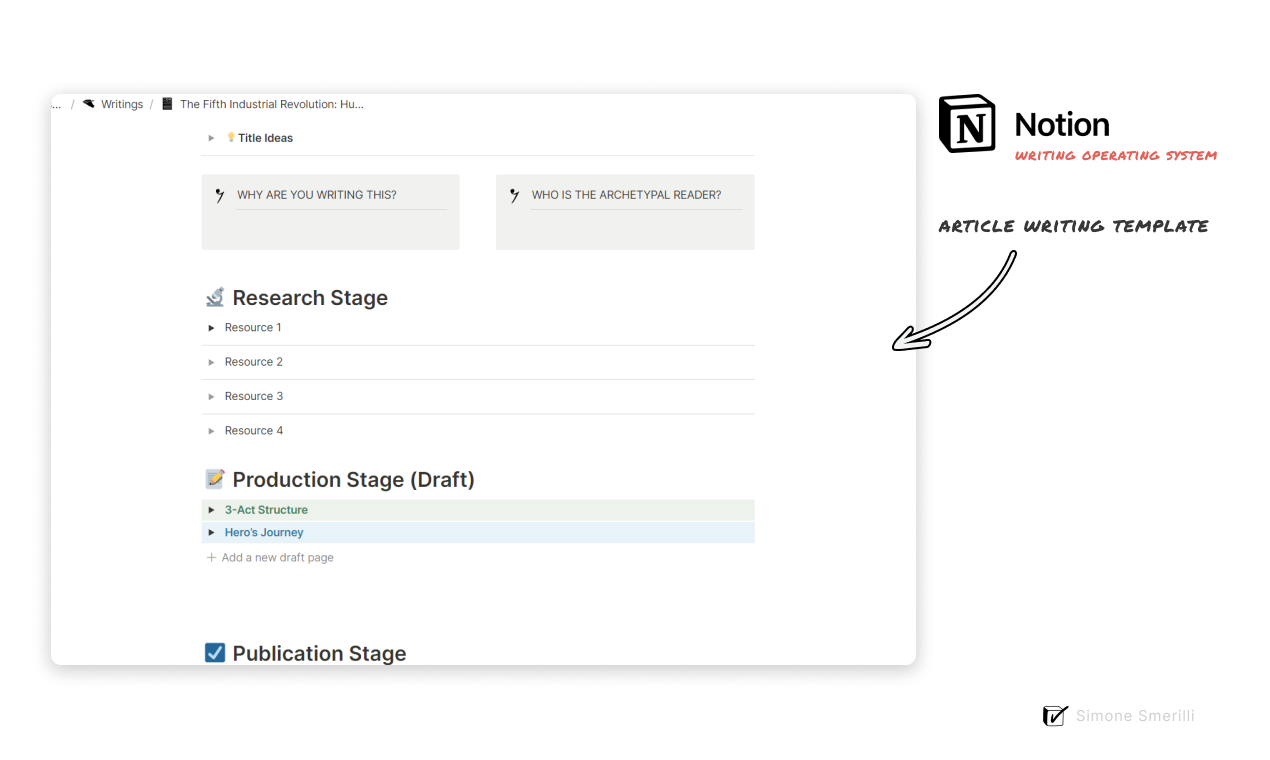The width and height of the screenshot is (1270, 760).
Task: Expand the Title Ideas toggle
Action: point(210,138)
